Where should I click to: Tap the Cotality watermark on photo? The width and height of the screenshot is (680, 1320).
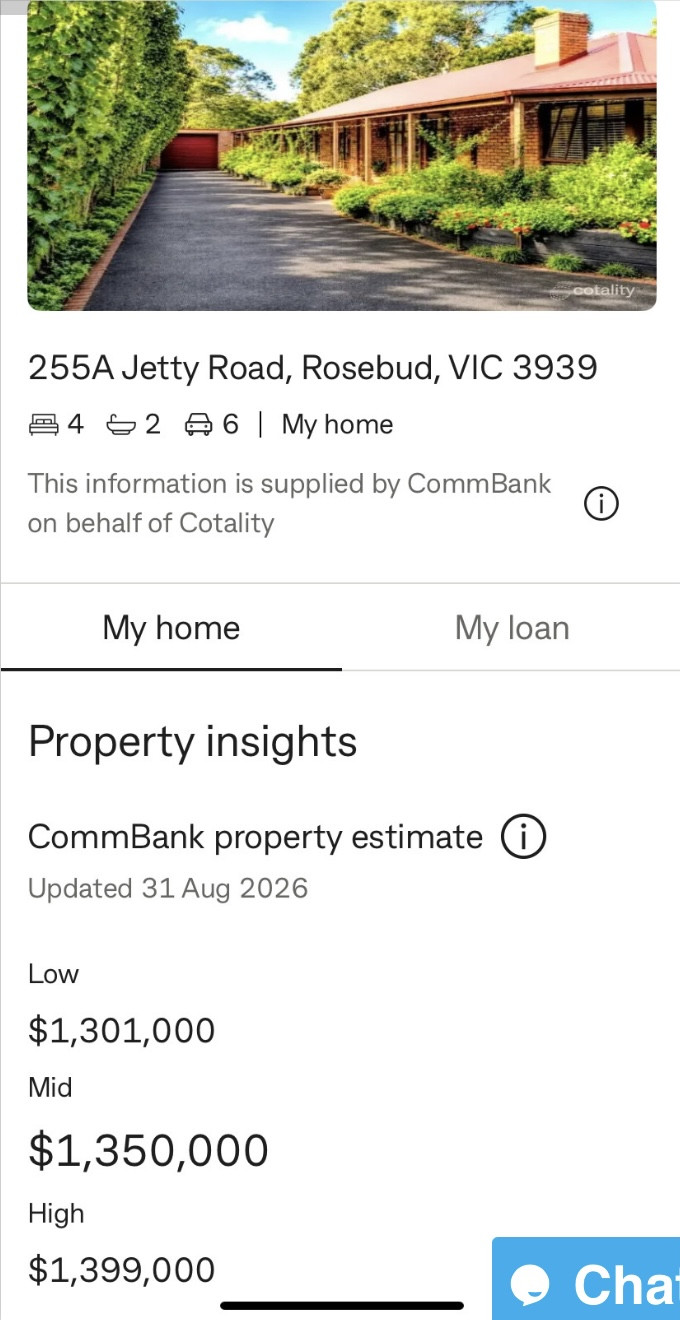pyautogui.click(x=597, y=290)
